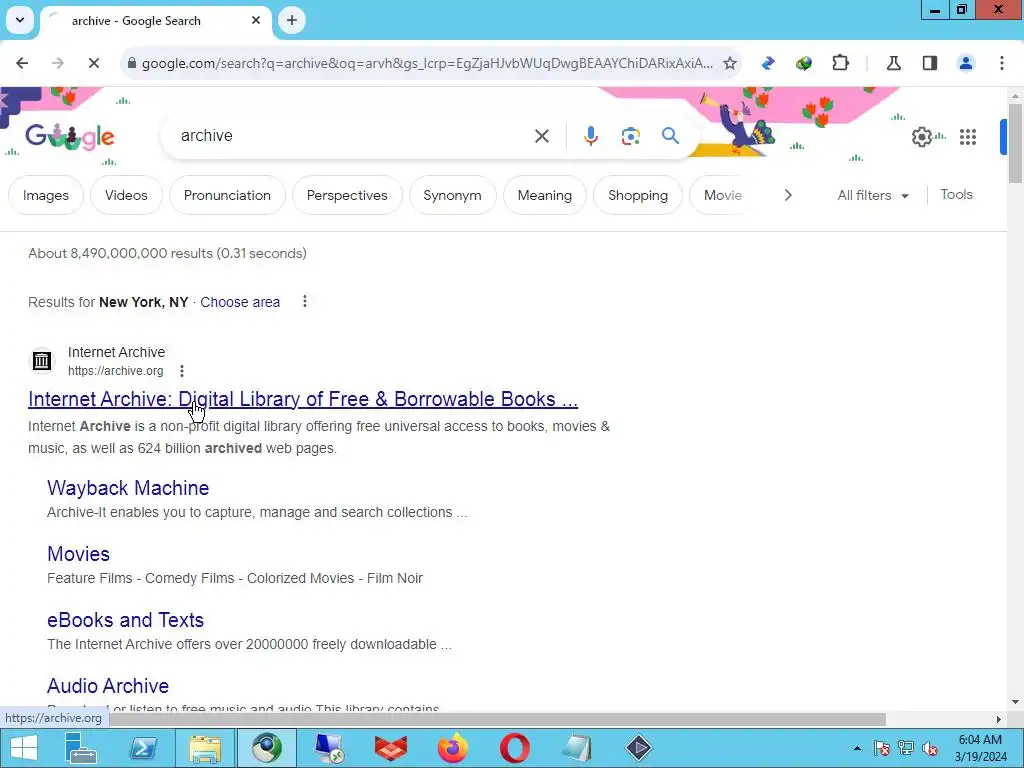Select the Synonym filter chip
This screenshot has width=1024, height=768.
pos(453,195)
